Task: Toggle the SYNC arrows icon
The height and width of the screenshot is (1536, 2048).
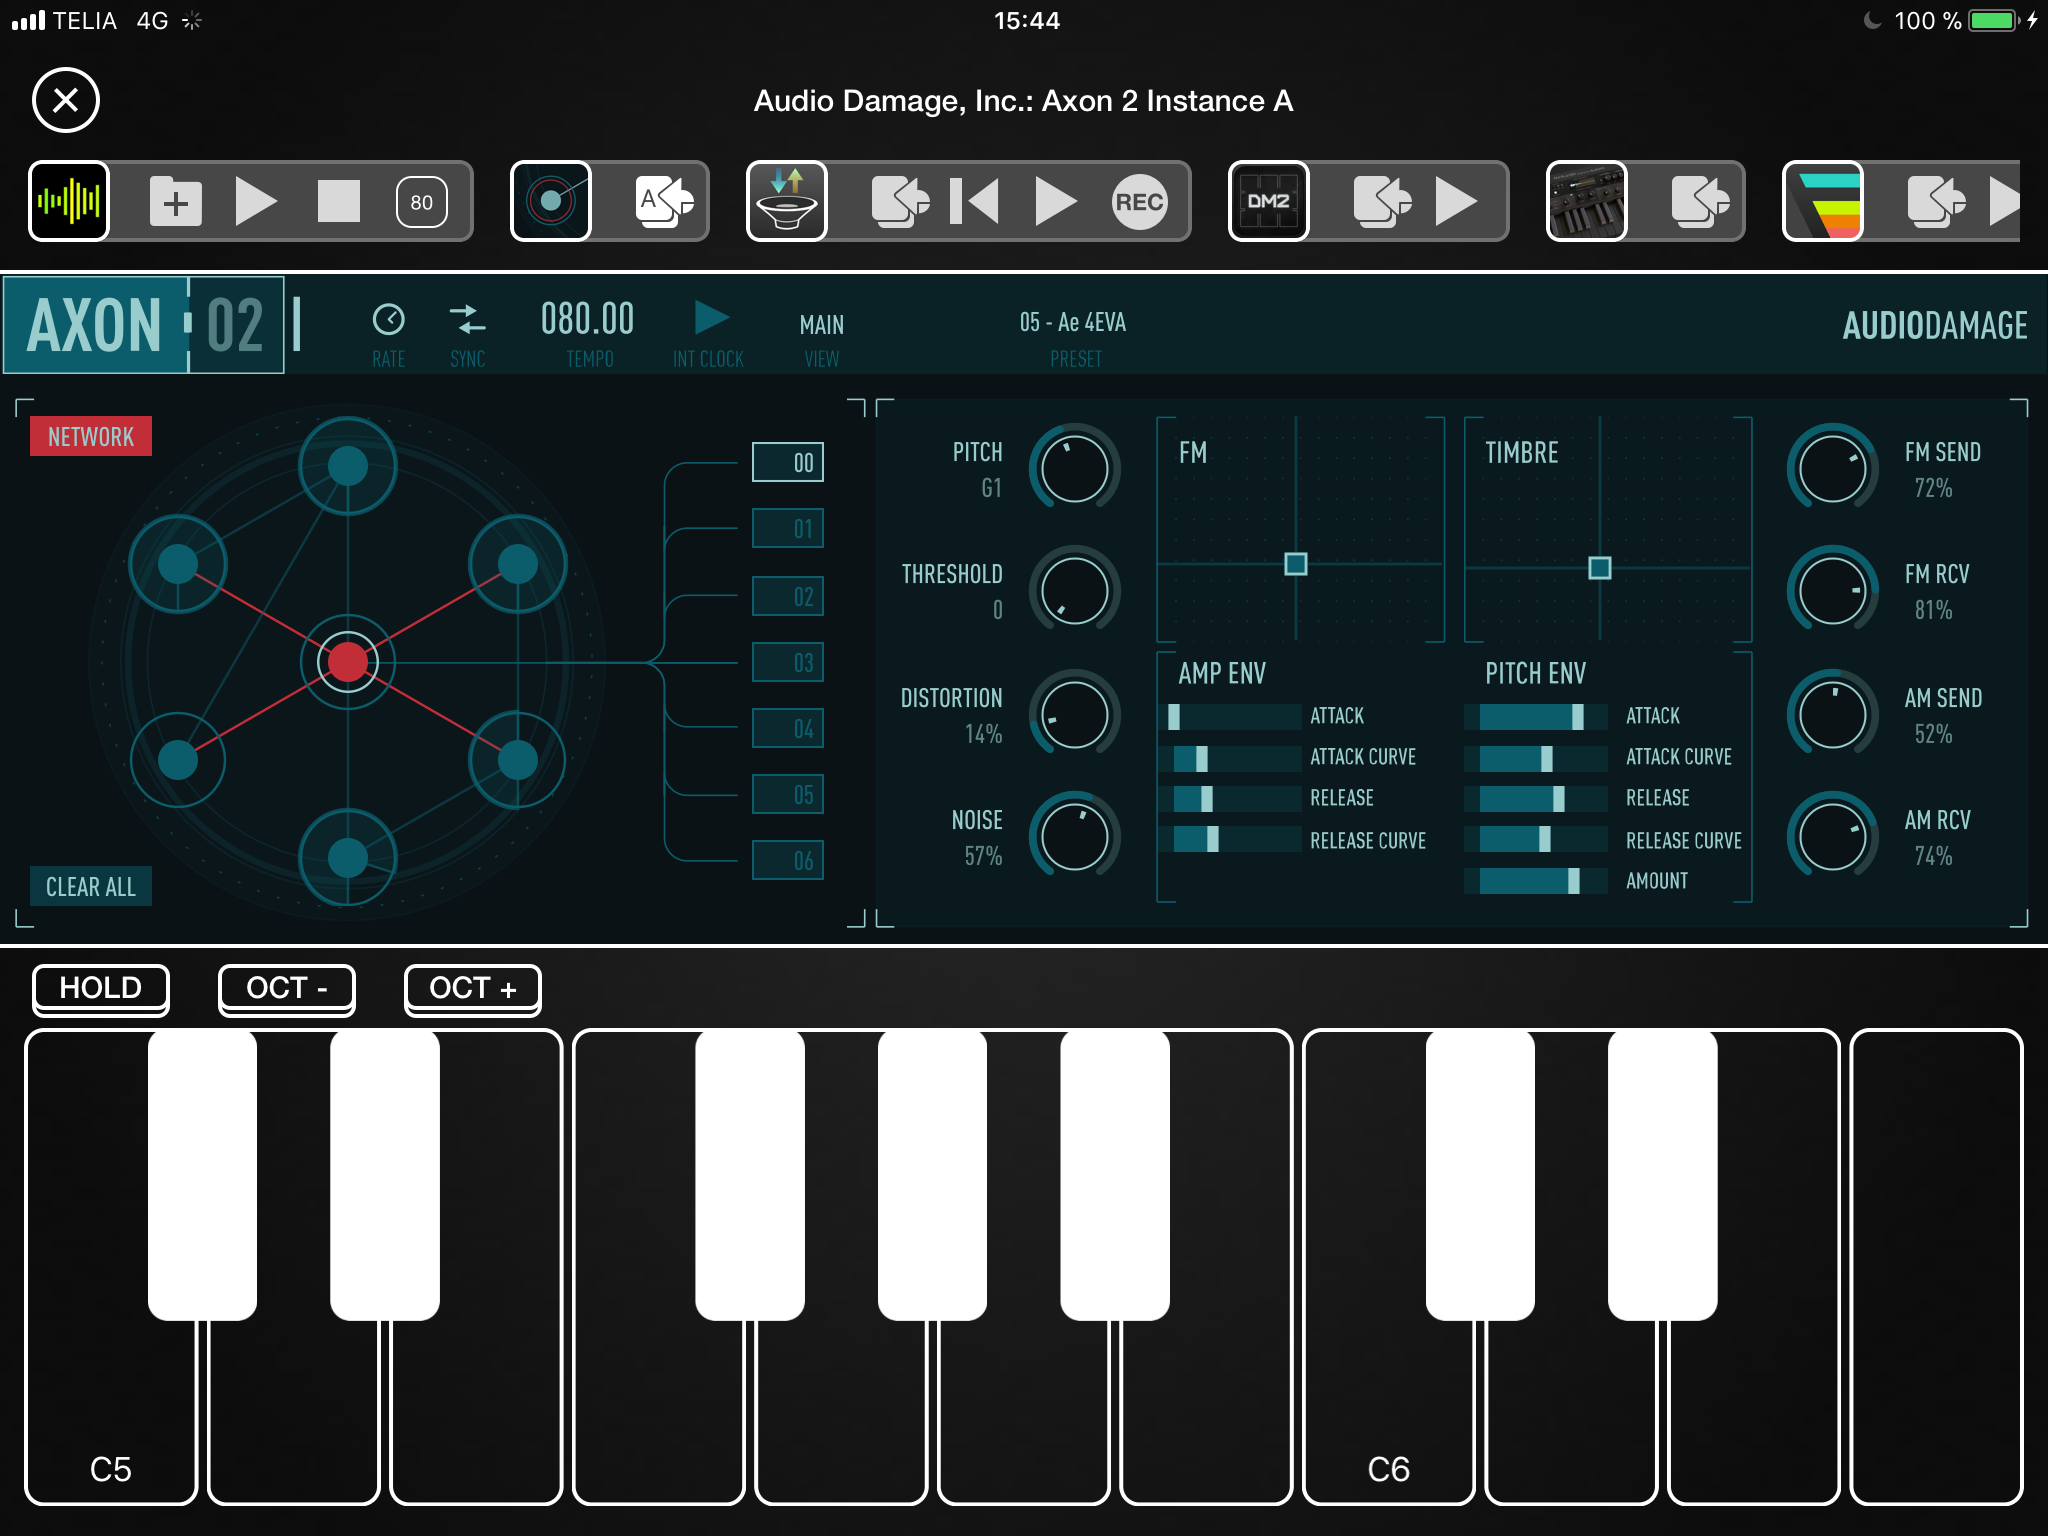Action: coord(467,320)
